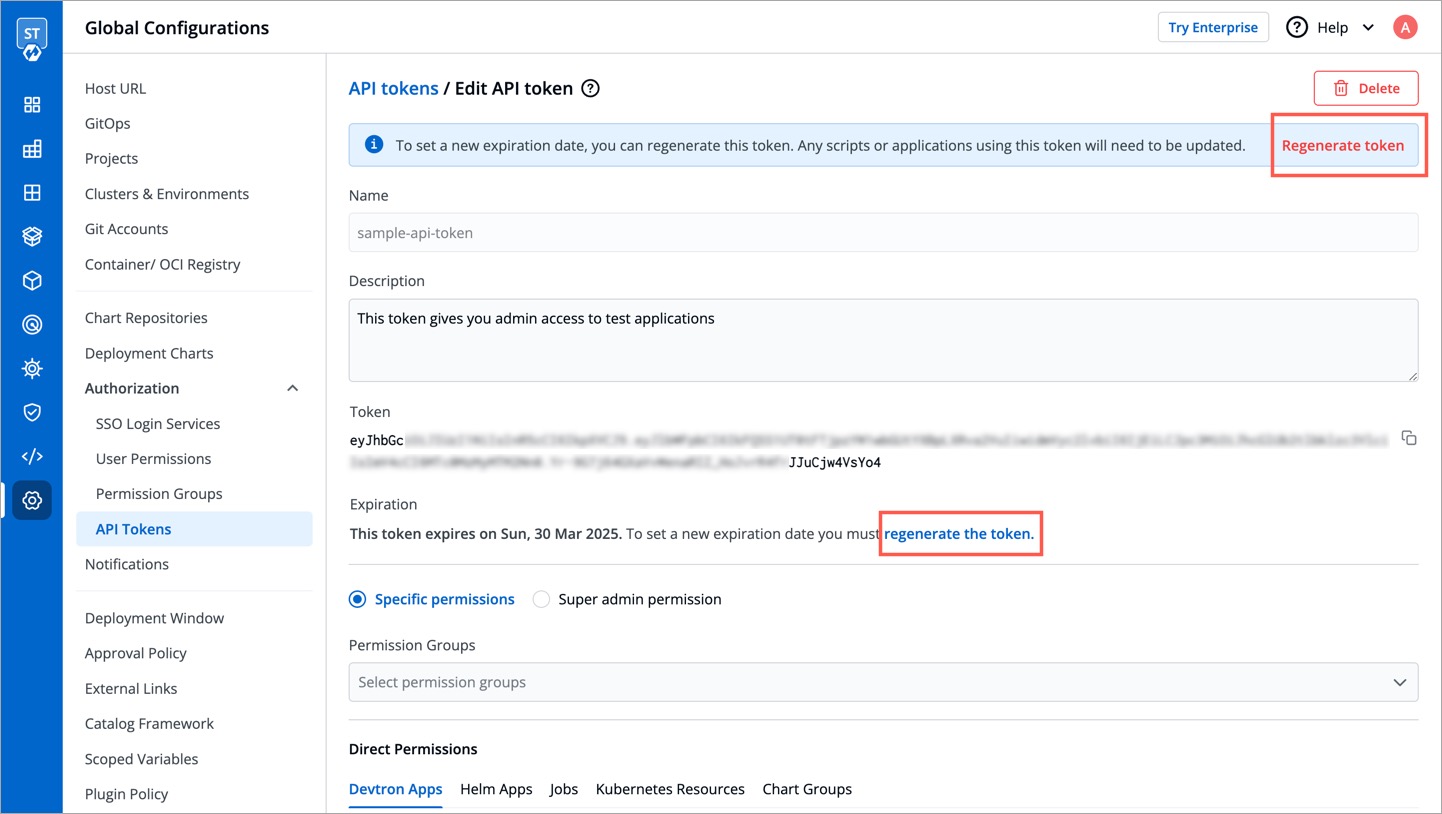Copy the API token to clipboard
The height and width of the screenshot is (814, 1442).
pos(1408,438)
